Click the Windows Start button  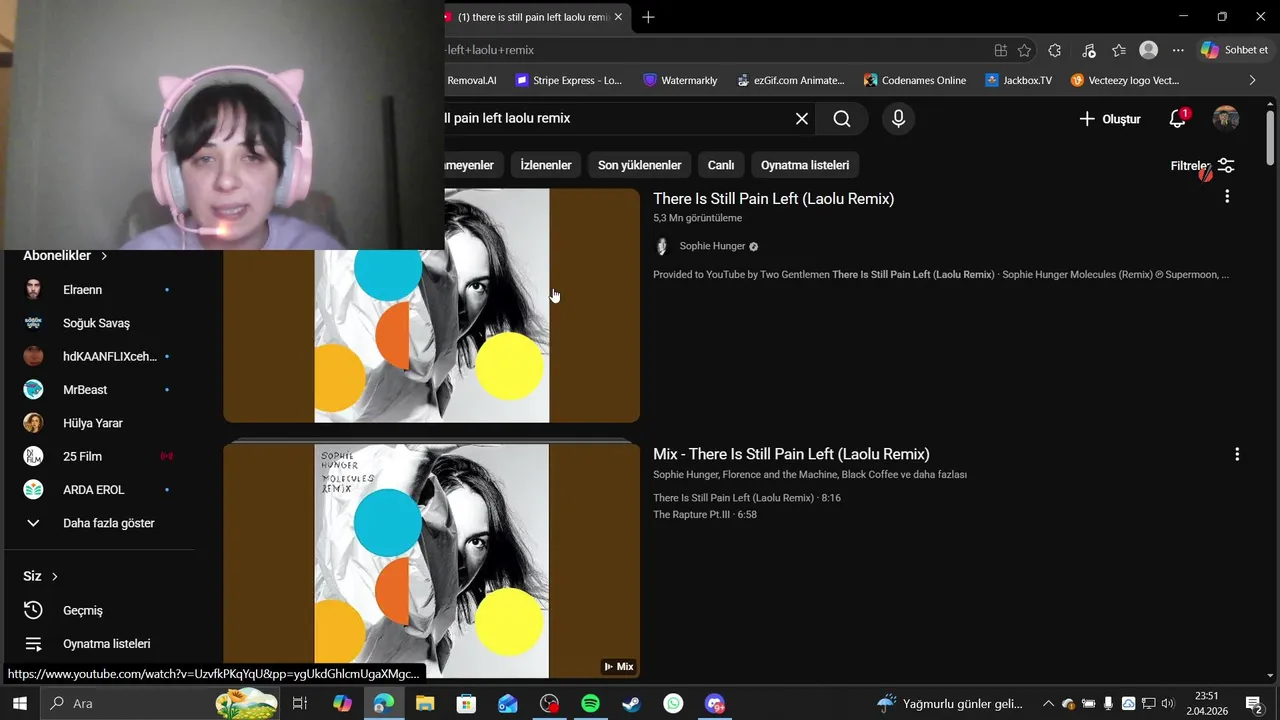[x=19, y=704]
